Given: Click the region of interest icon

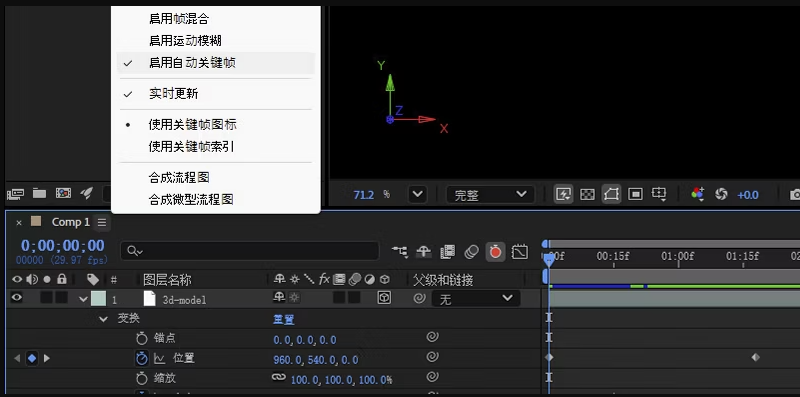Looking at the screenshot, I should tap(635, 194).
